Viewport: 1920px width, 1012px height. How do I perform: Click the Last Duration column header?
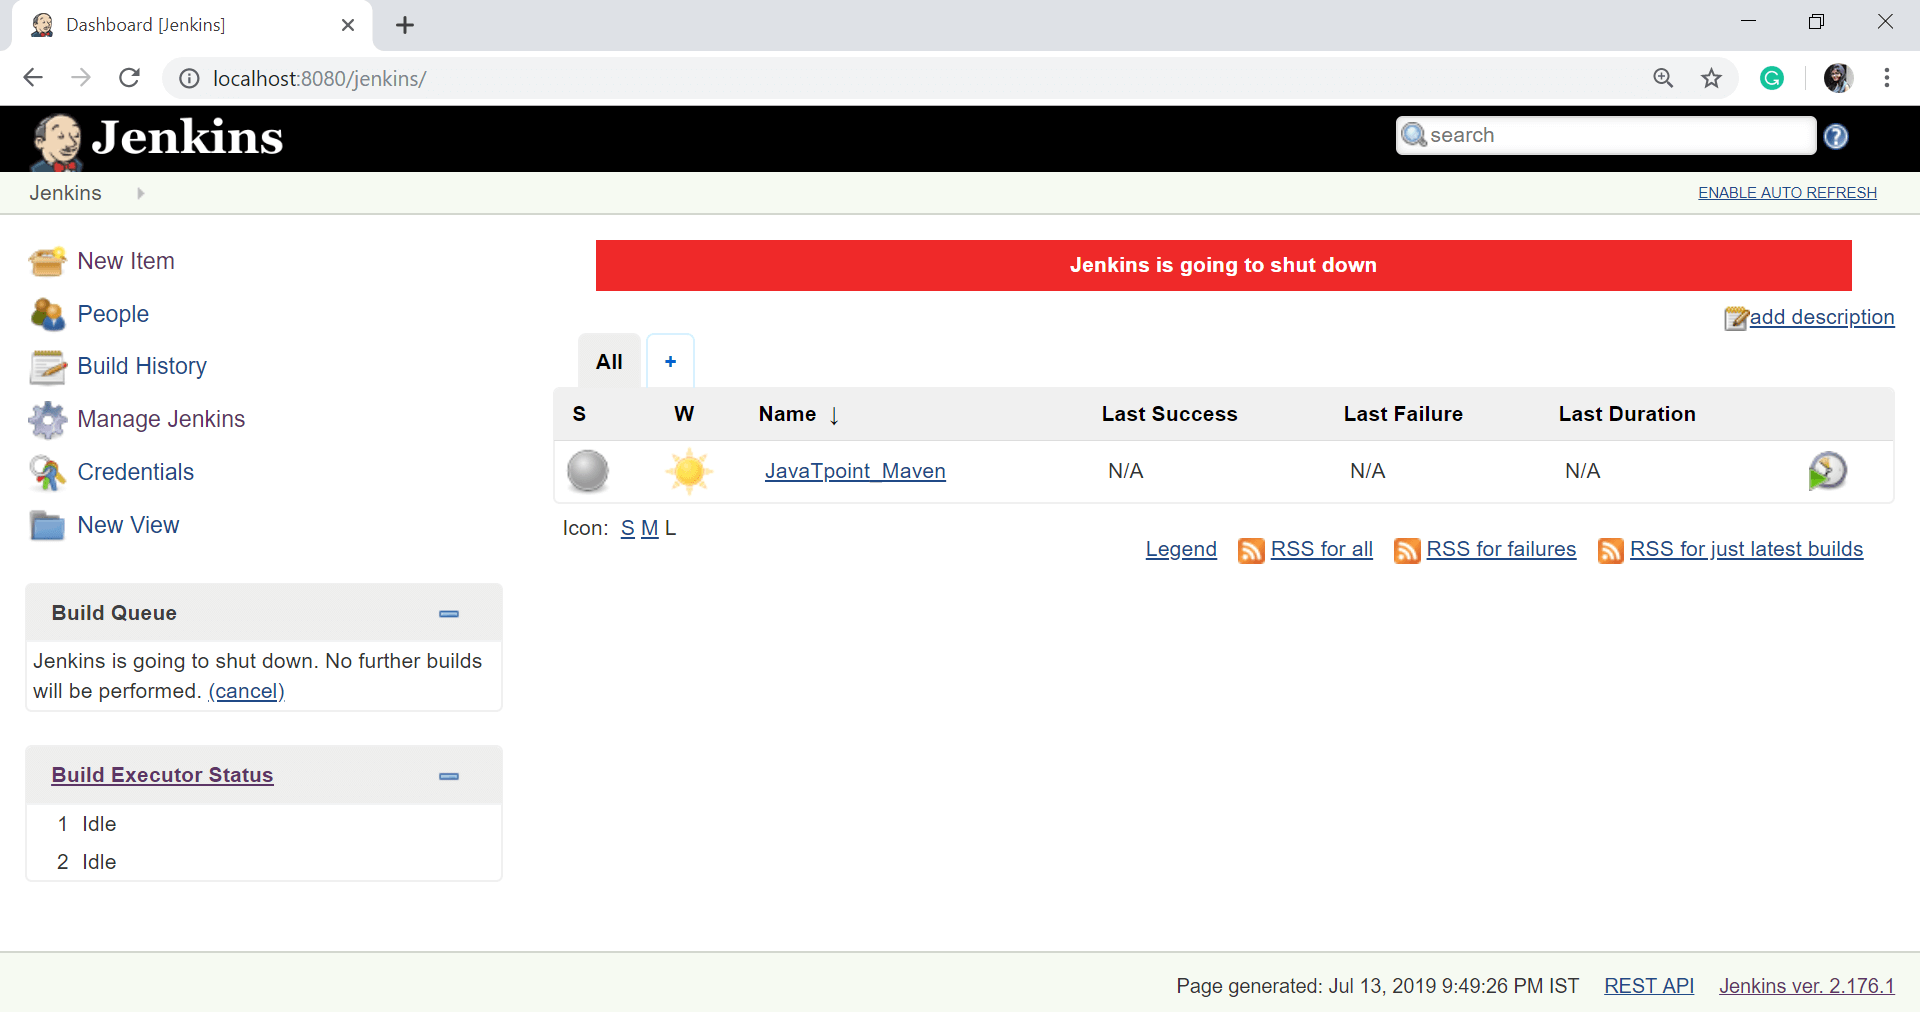pyautogui.click(x=1627, y=414)
